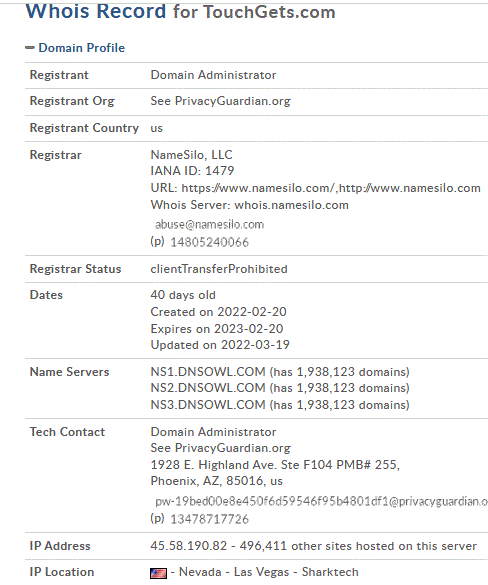Viewport: 488px width, 585px height.
Task: Click the tech contact phone 13478717726
Action: pos(209,519)
